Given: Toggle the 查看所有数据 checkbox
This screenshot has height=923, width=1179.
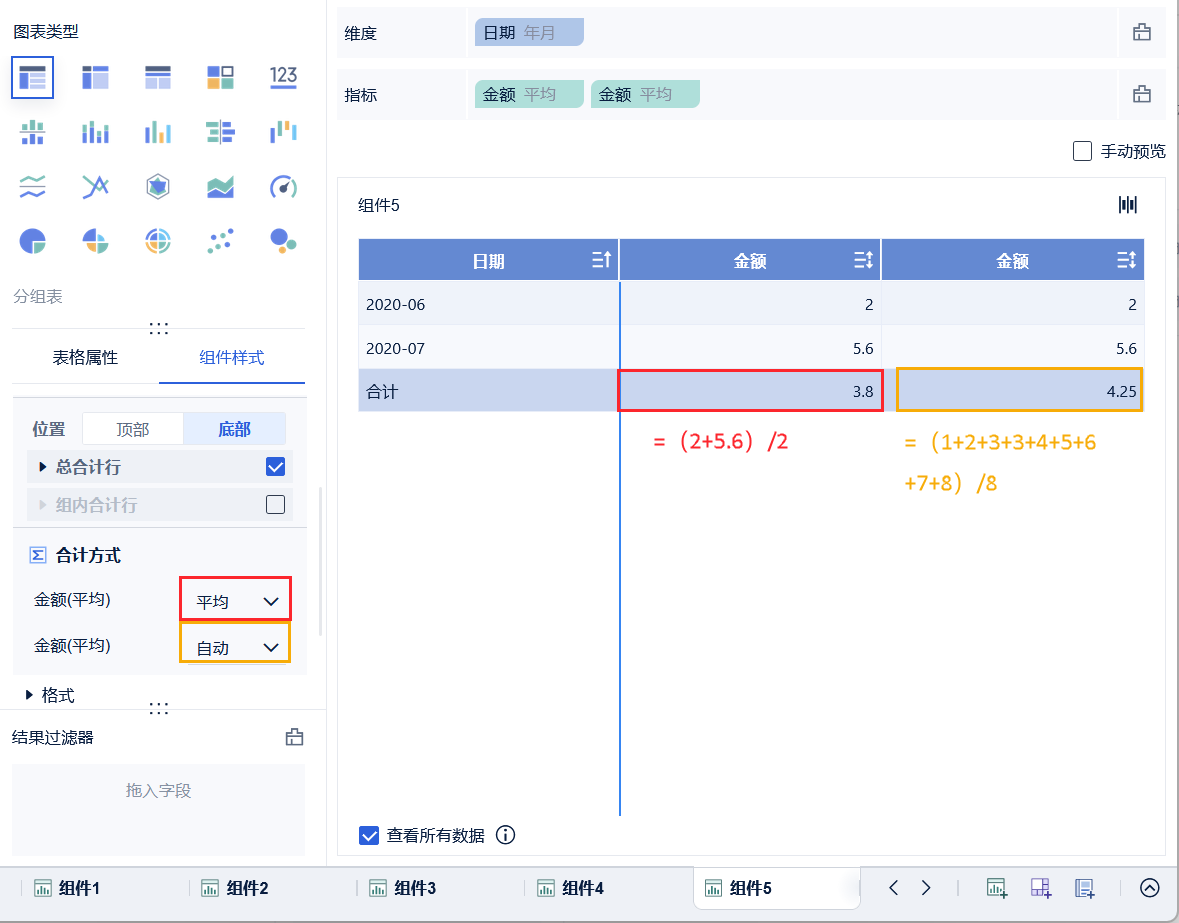Looking at the screenshot, I should pyautogui.click(x=368, y=835).
